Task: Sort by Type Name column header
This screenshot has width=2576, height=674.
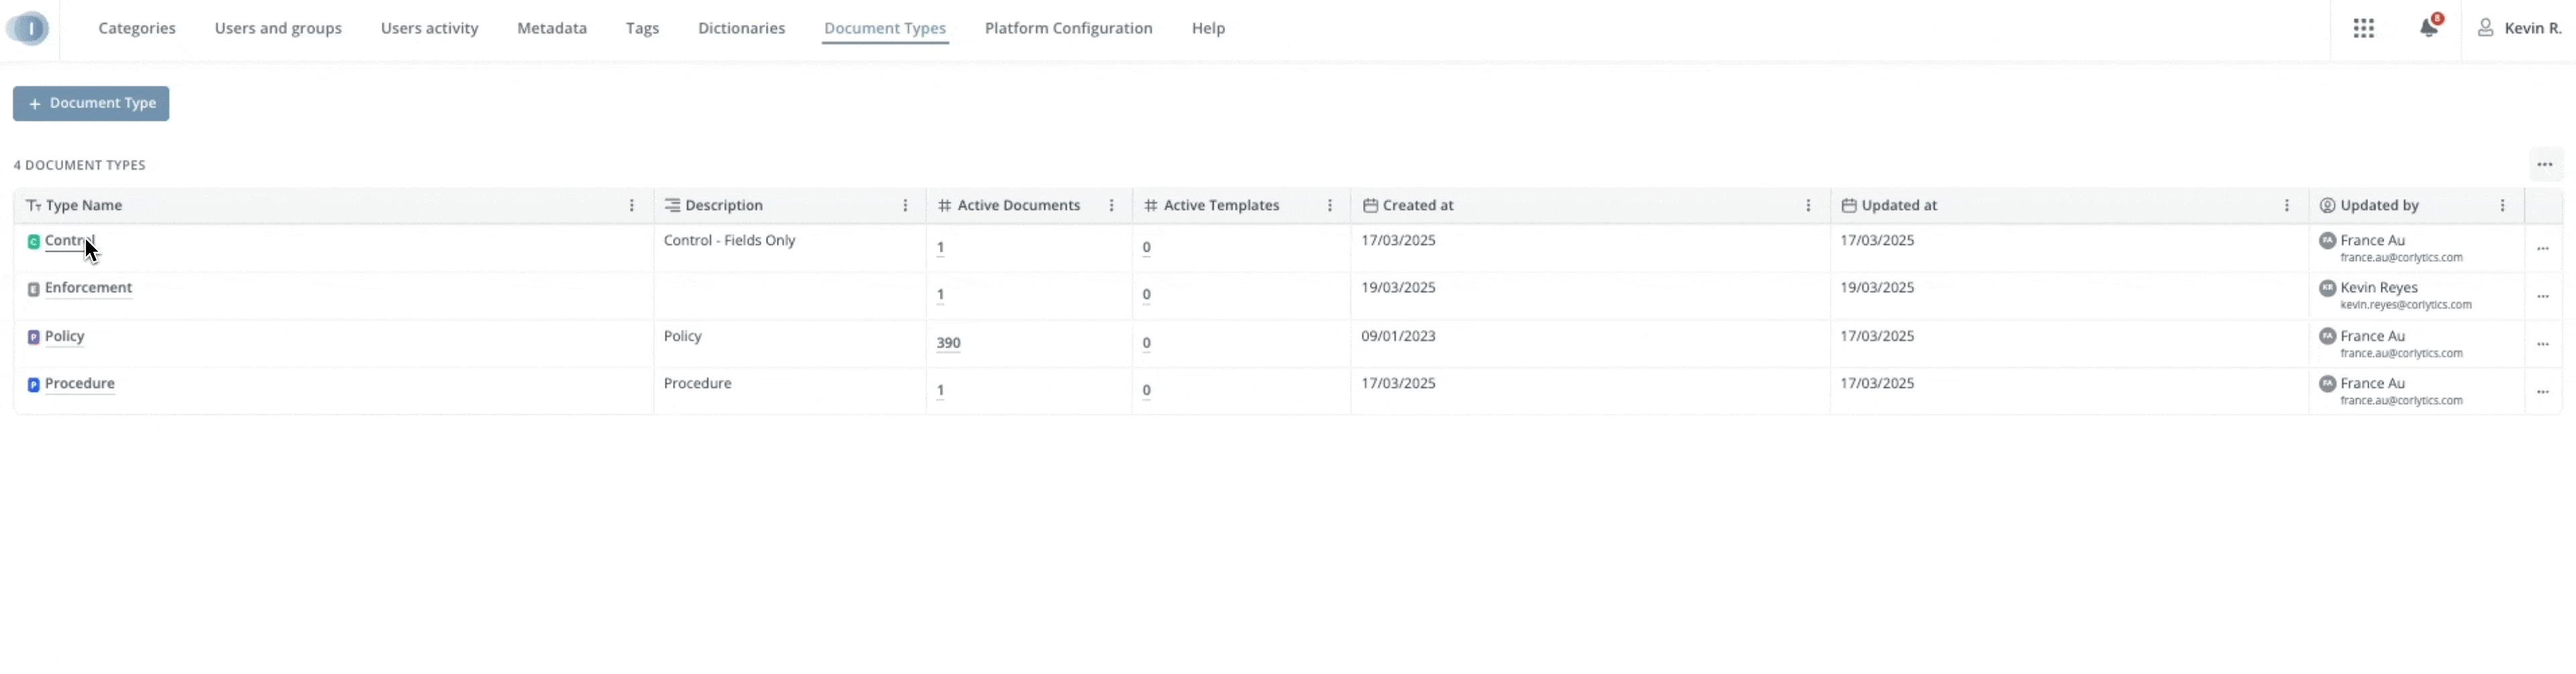Action: coord(84,205)
